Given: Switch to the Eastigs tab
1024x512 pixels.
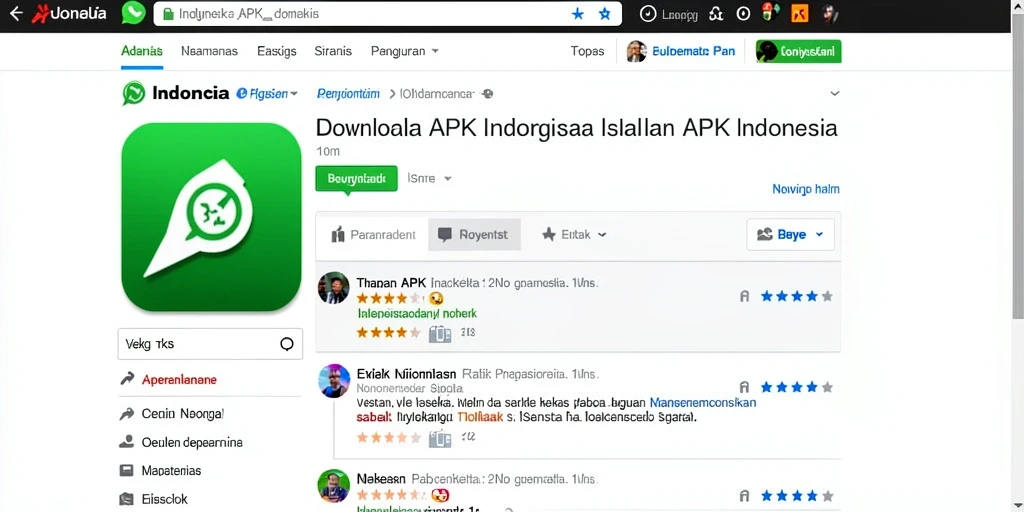Looking at the screenshot, I should [277, 51].
